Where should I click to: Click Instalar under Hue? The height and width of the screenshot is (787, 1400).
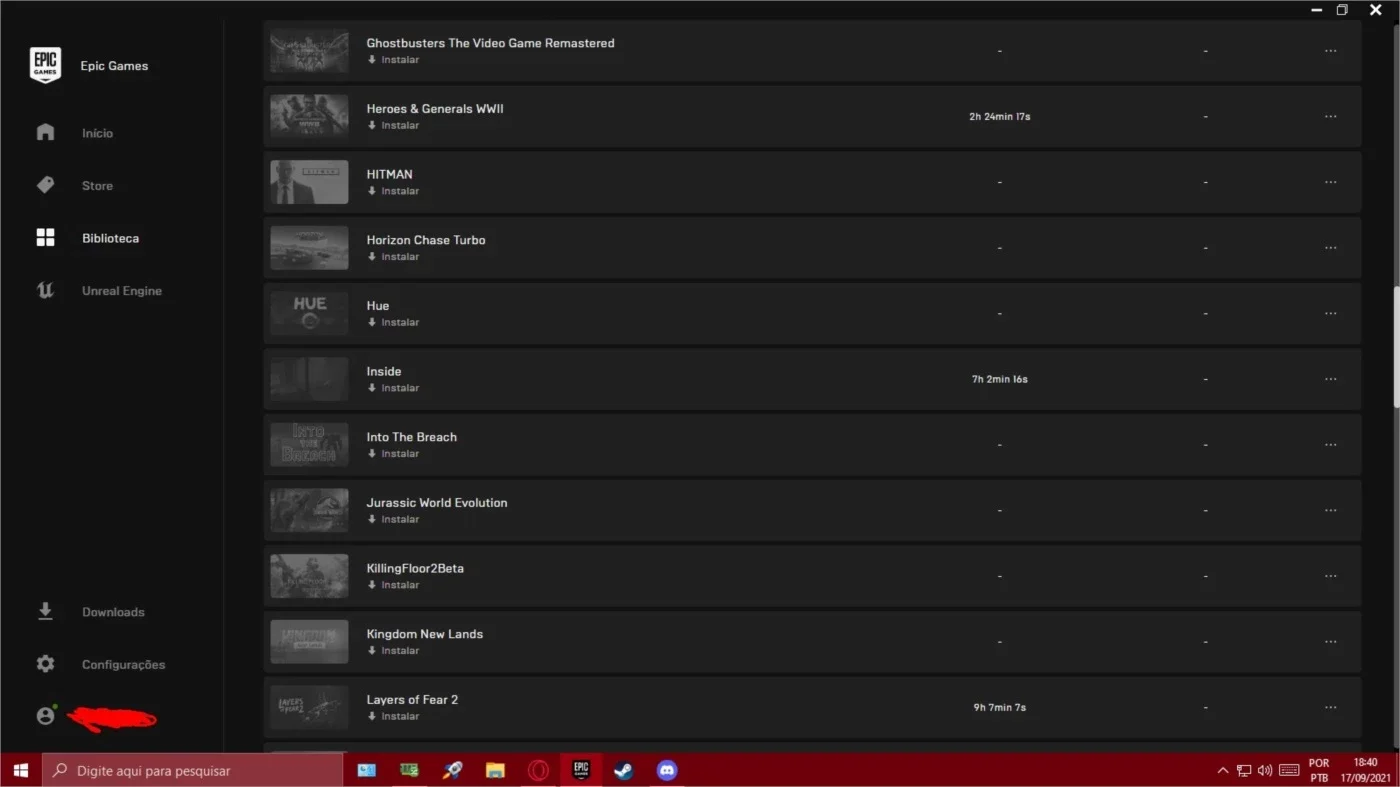coord(393,323)
